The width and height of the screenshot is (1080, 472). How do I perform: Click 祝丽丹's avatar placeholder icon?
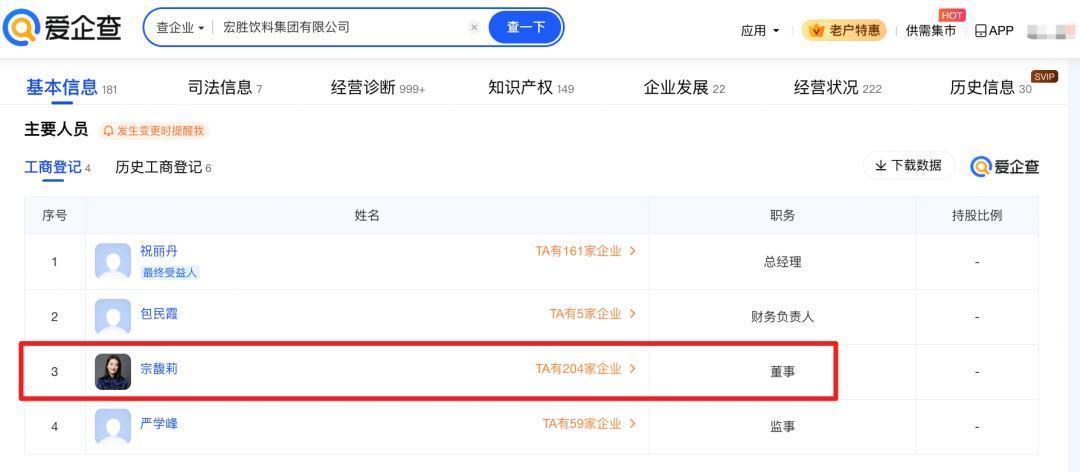[112, 261]
